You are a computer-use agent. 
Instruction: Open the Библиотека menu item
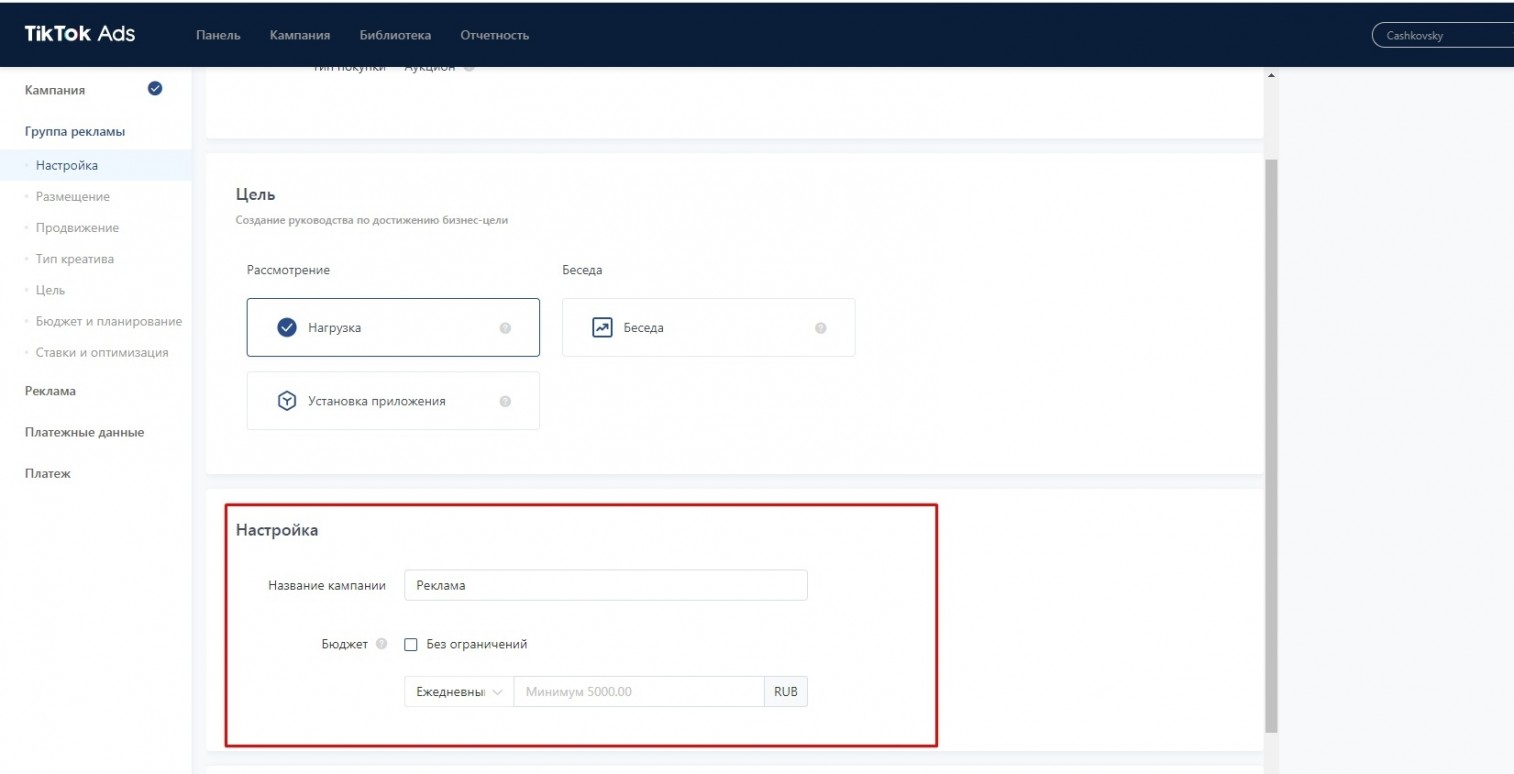[x=395, y=35]
